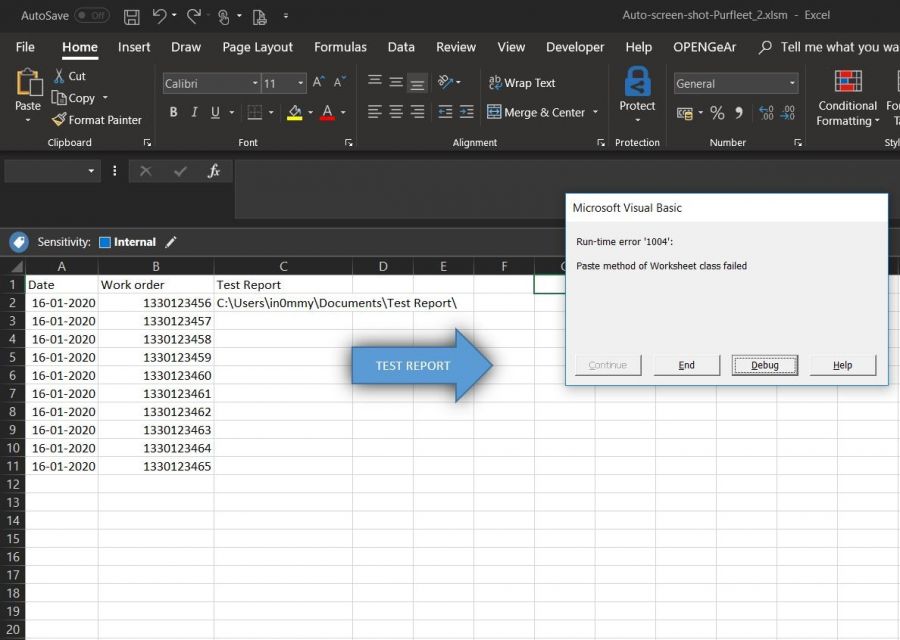Switch to the Formulas tab

[340, 47]
